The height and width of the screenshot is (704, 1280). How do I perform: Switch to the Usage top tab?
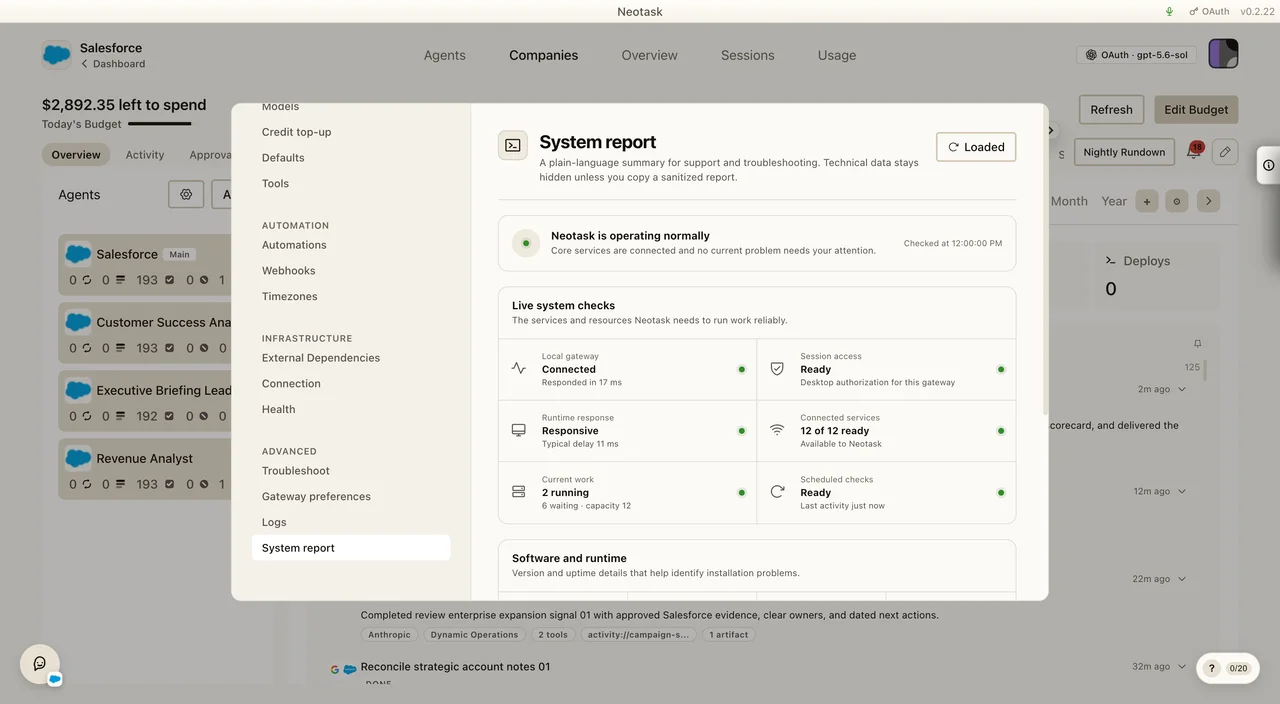pyautogui.click(x=837, y=55)
